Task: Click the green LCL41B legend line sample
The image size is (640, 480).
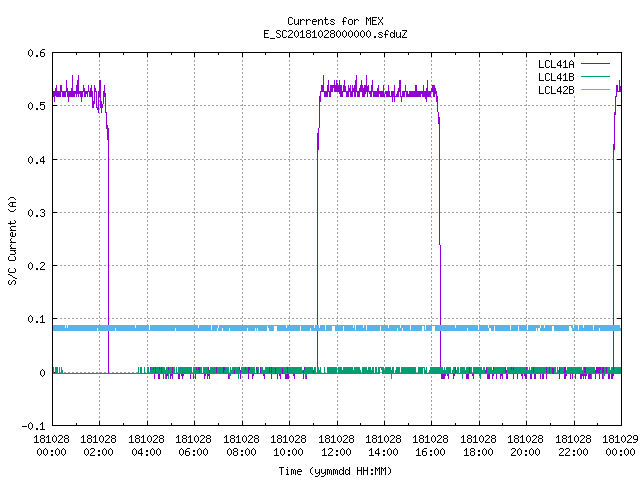Action: (x=595, y=76)
